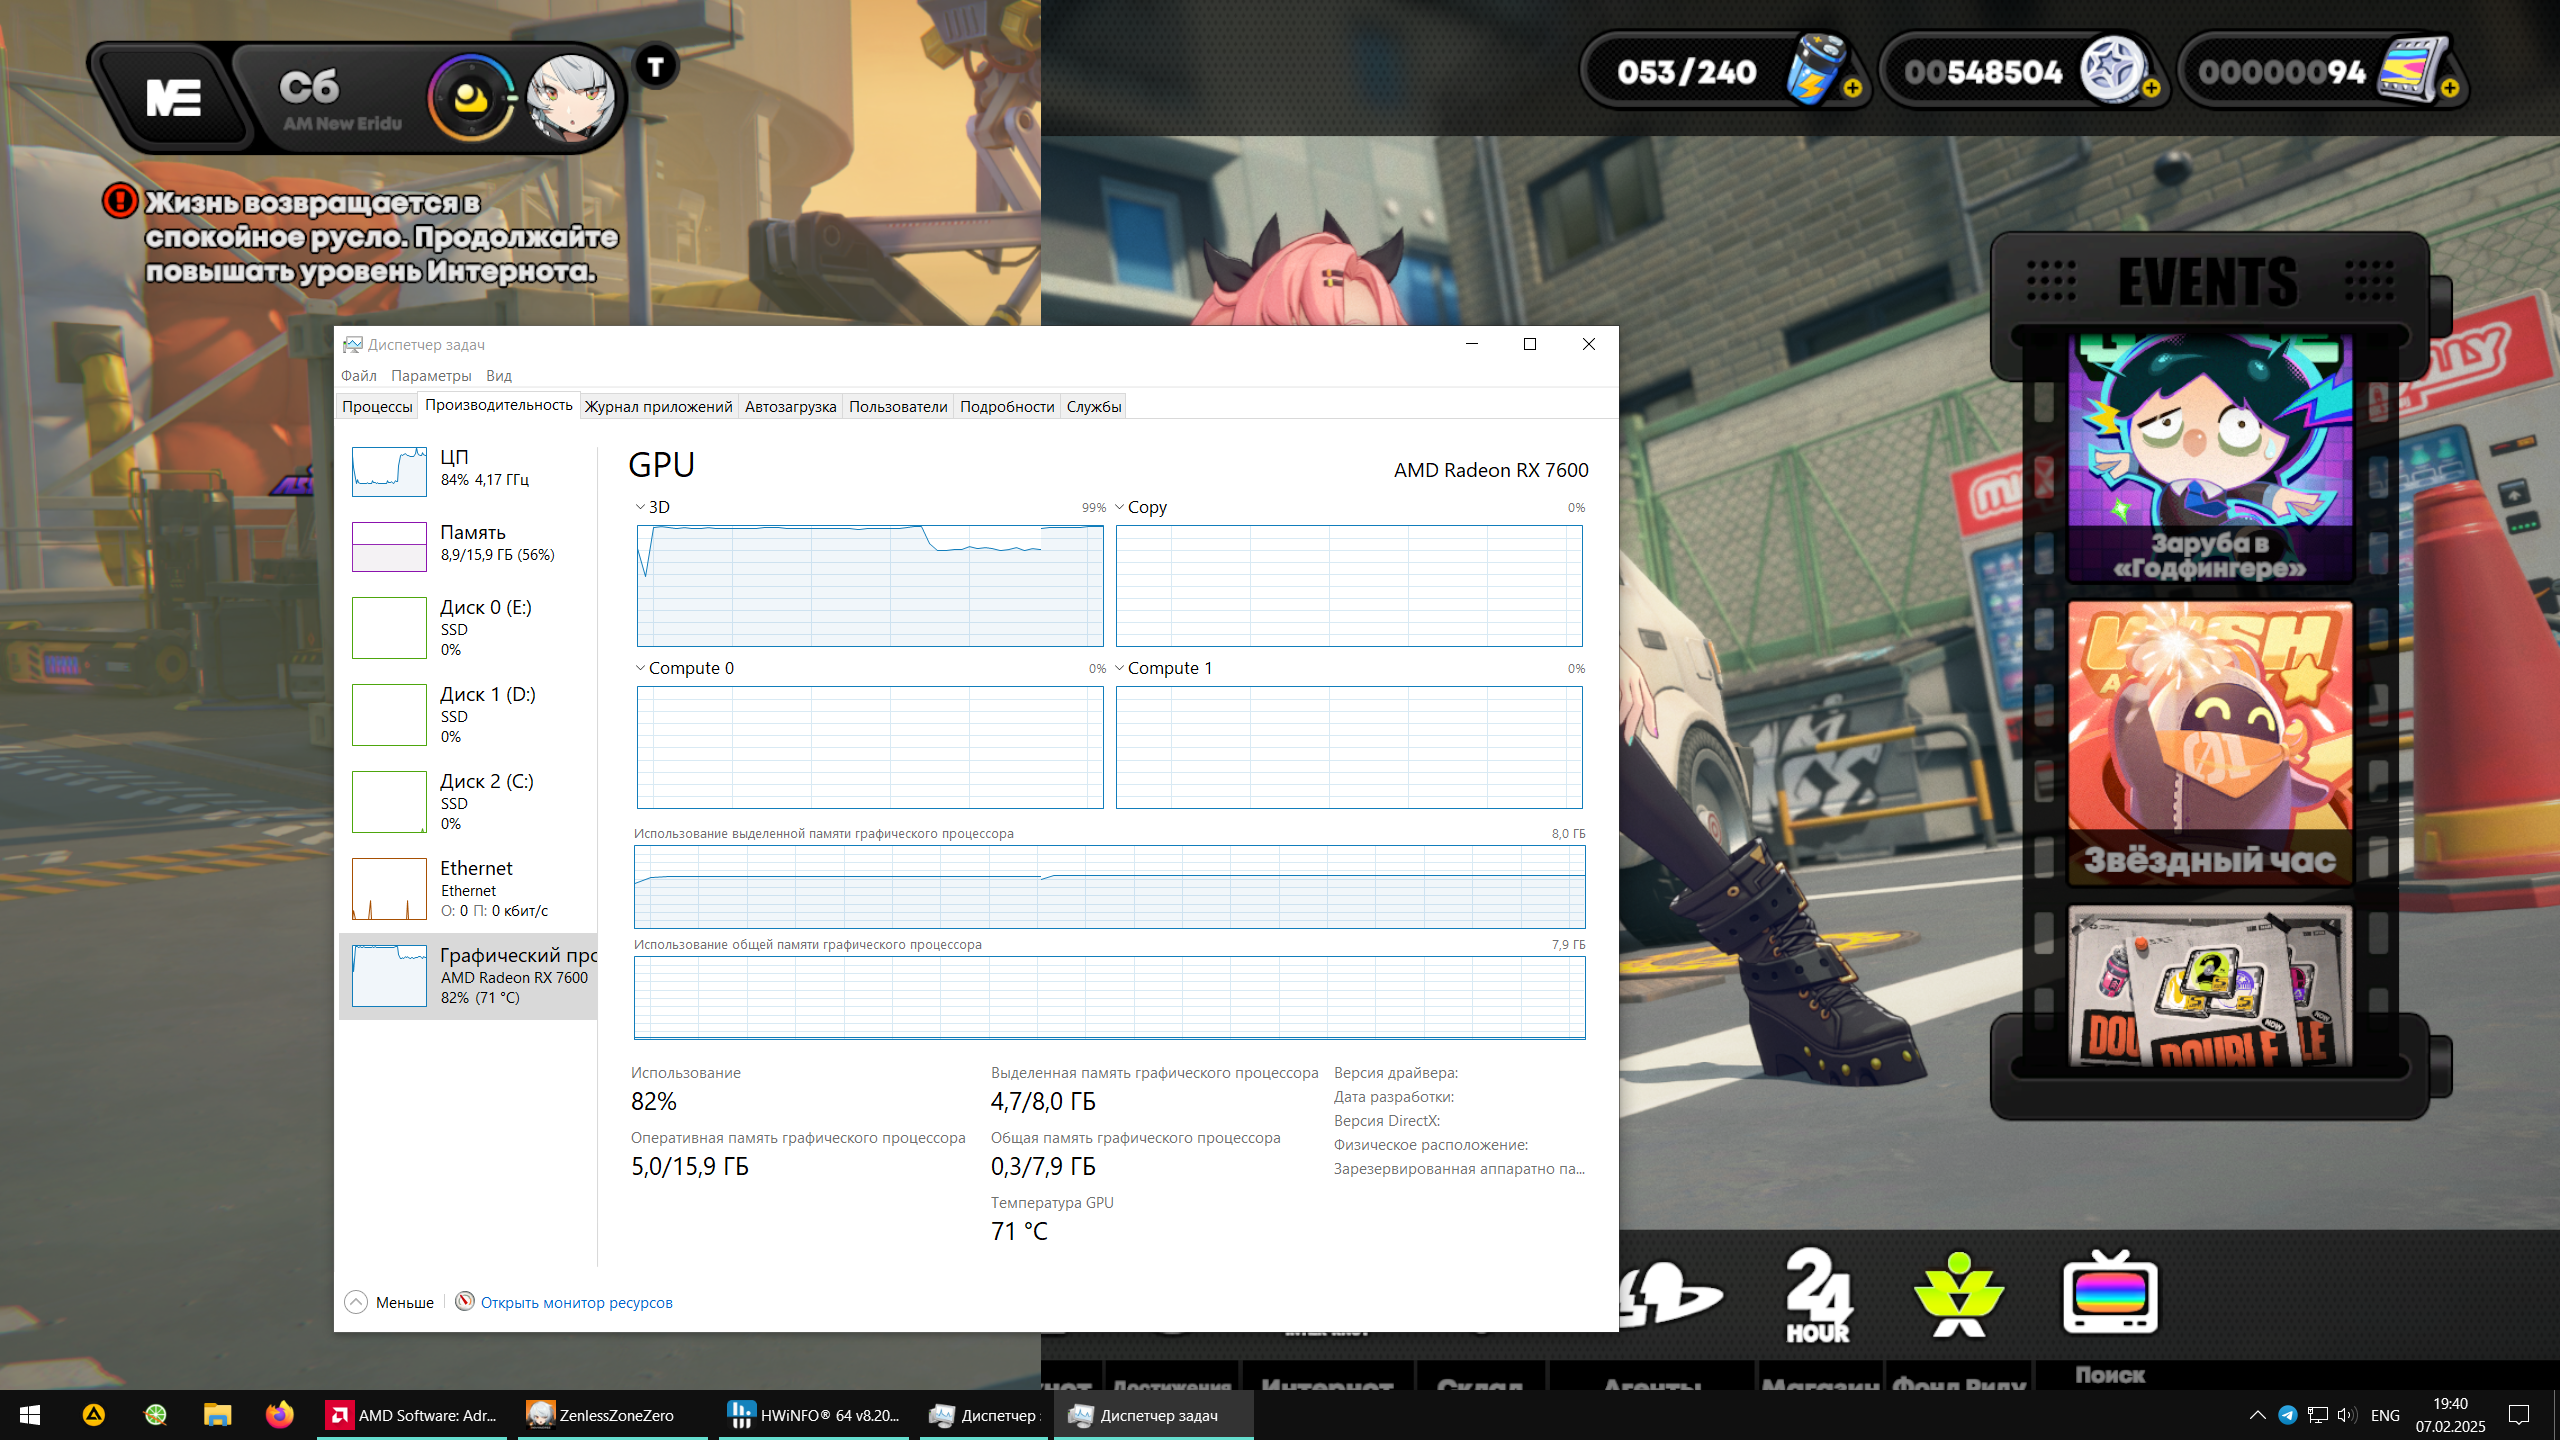The width and height of the screenshot is (2560, 1440).
Task: Minimize the Диспетчер задач window
Action: click(1471, 344)
